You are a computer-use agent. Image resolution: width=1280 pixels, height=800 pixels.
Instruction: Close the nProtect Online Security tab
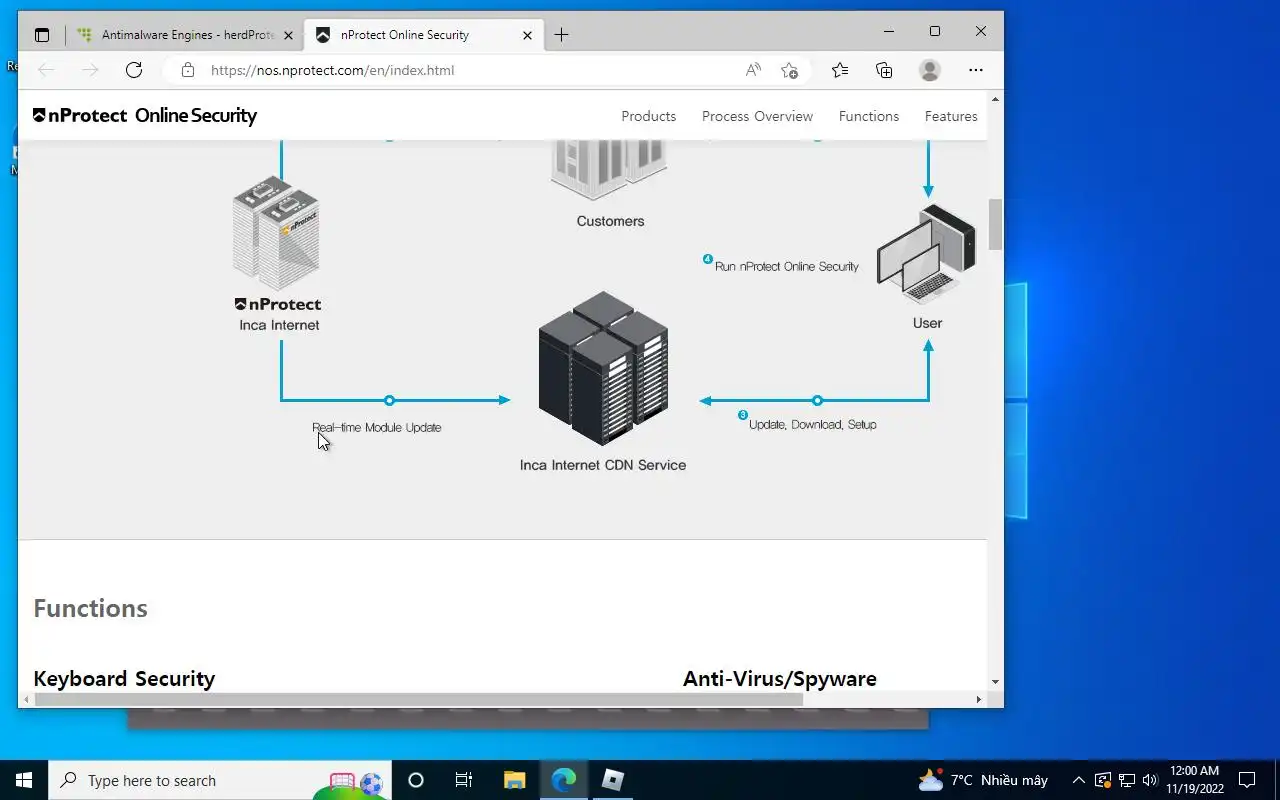527,35
